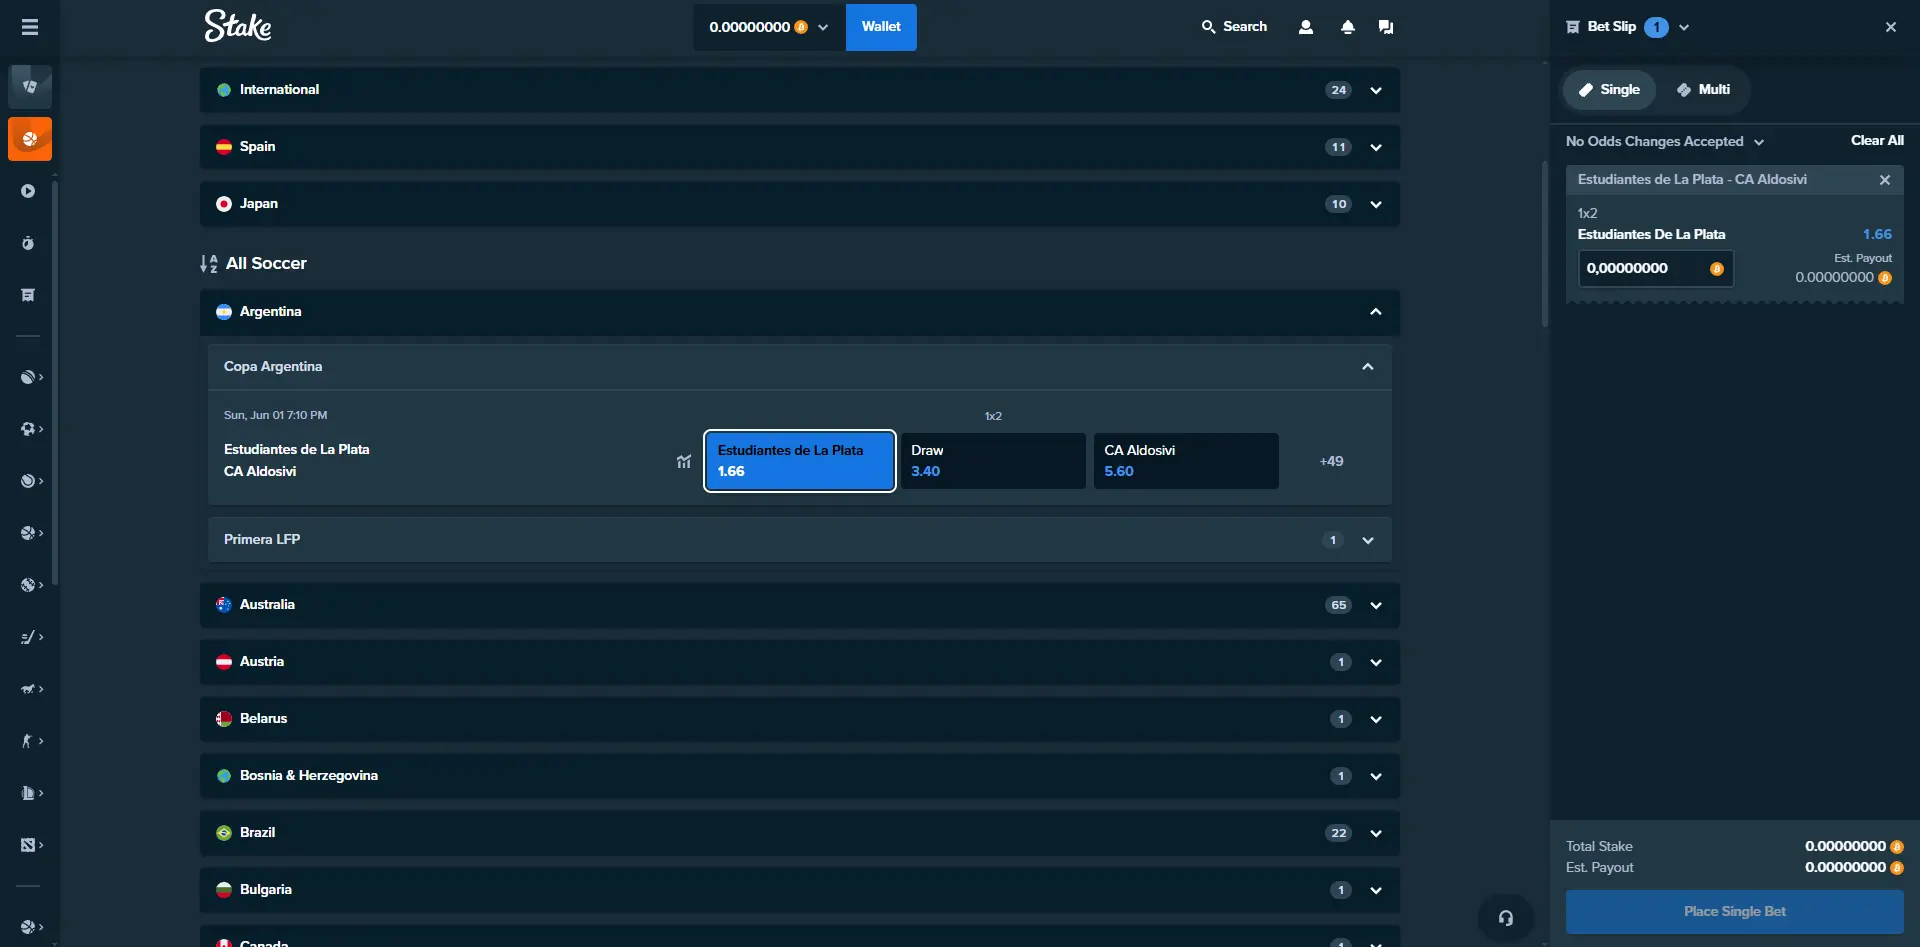Click the Total Stake label
1920x947 pixels.
[x=1599, y=846]
